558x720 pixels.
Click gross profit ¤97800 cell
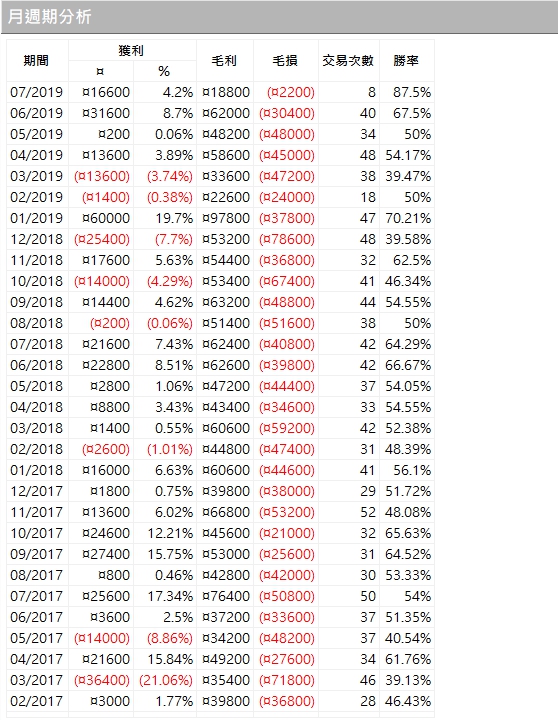225,218
